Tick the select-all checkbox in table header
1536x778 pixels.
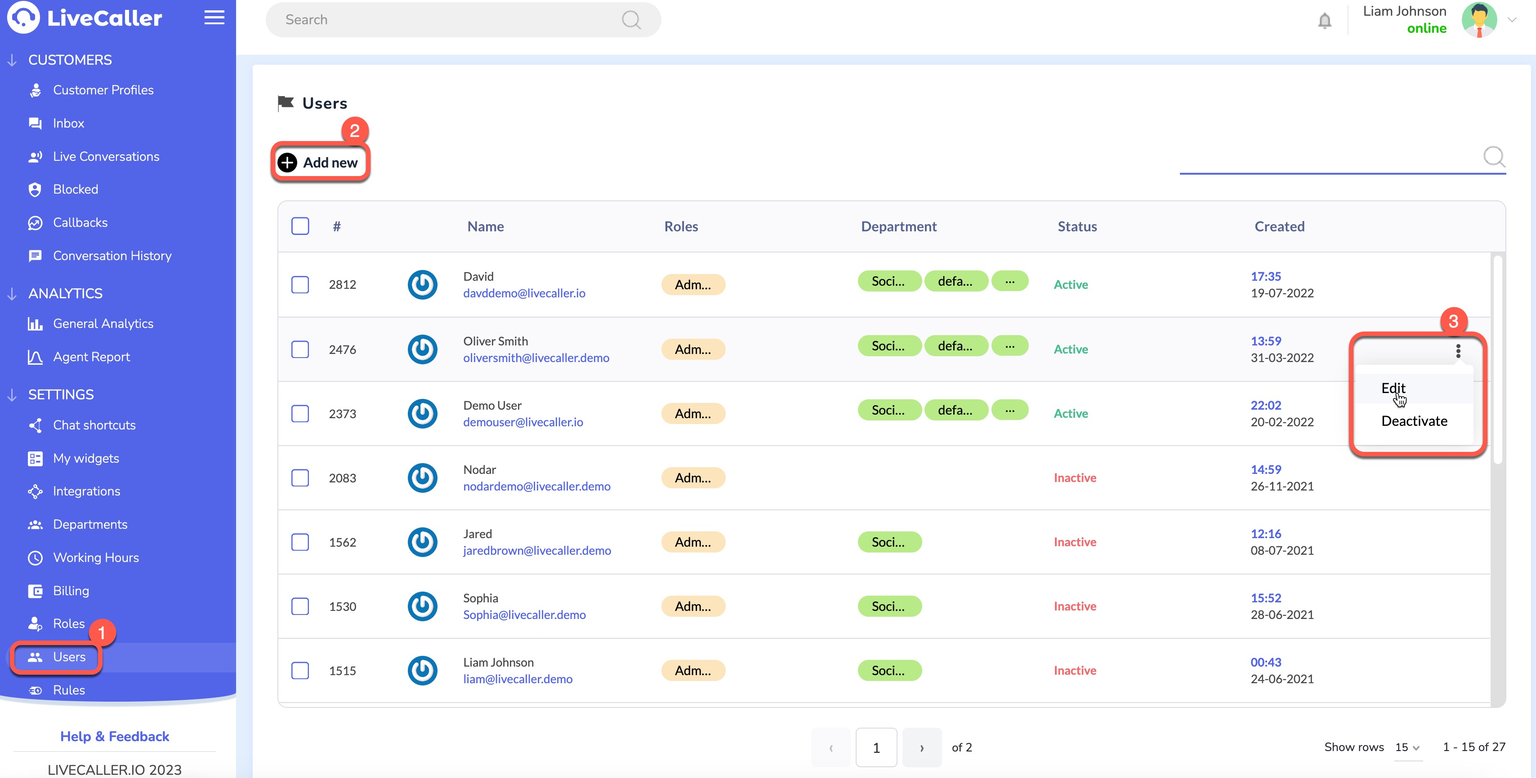[300, 226]
